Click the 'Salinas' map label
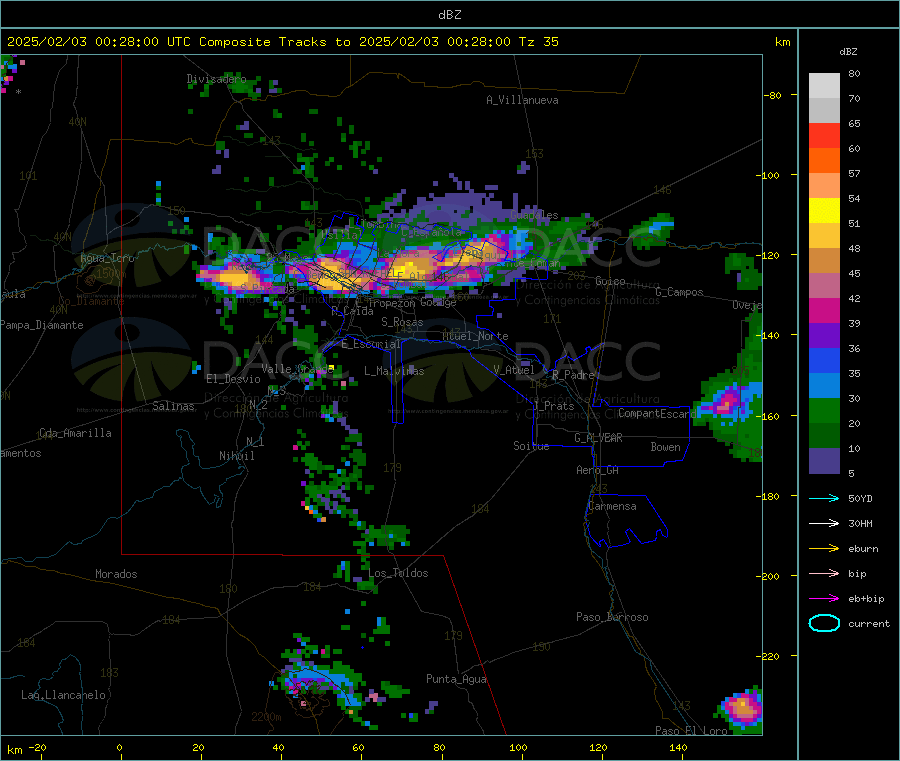 tap(173, 406)
